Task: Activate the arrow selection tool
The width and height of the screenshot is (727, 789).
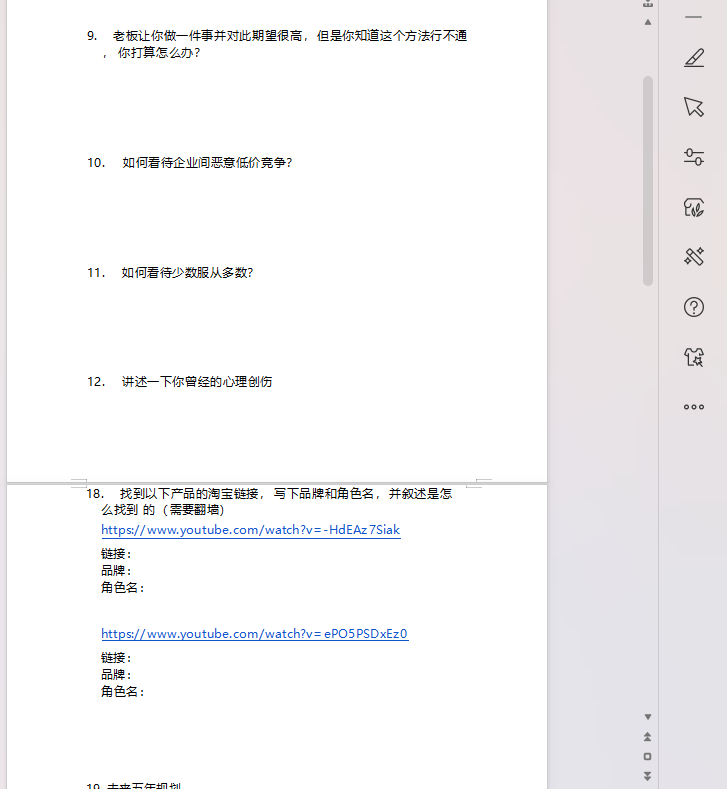Action: (693, 107)
